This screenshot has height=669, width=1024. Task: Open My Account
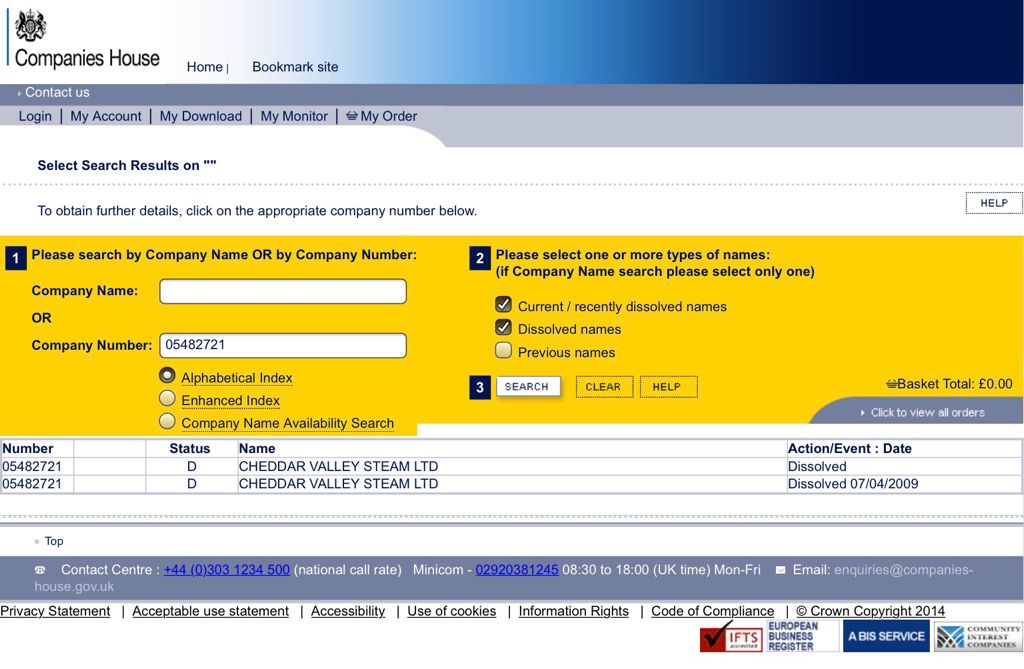(x=106, y=116)
